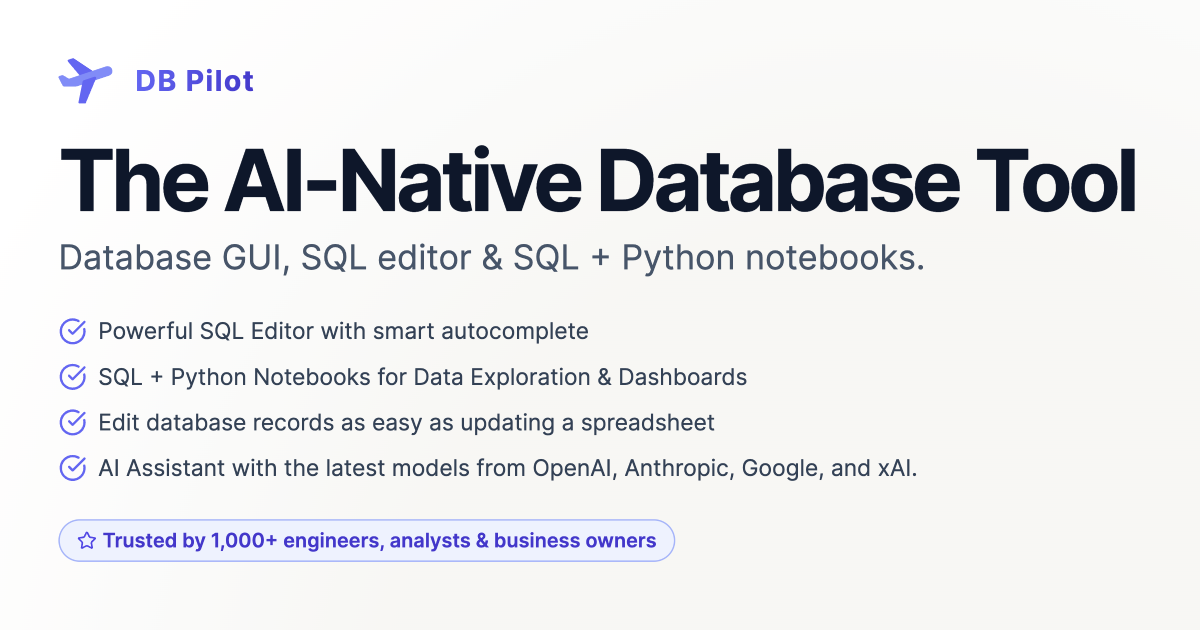
Task: Click the checkmark icon beside Edit database records
Action: coord(73,423)
